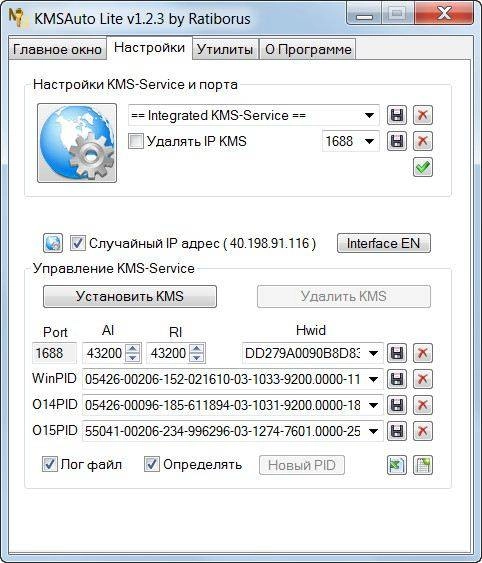Toggle the Определять checkbox

[152, 464]
